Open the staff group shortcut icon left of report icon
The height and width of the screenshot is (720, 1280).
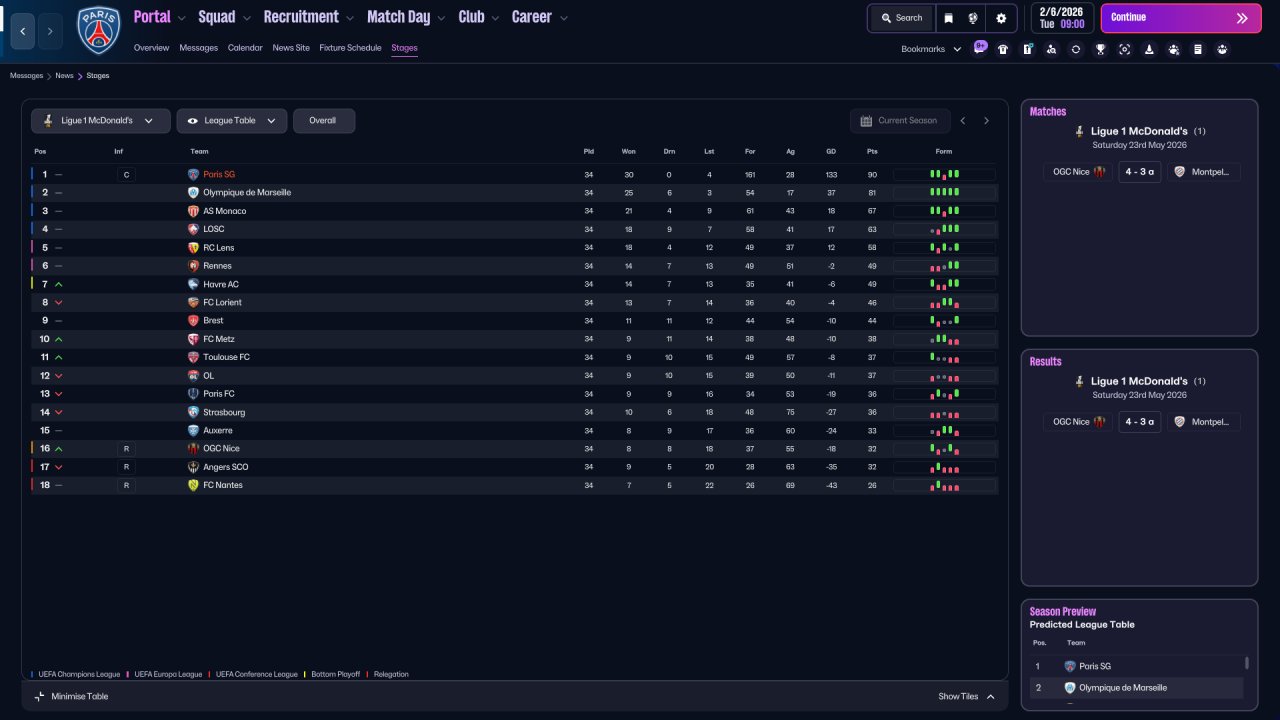point(1173,49)
